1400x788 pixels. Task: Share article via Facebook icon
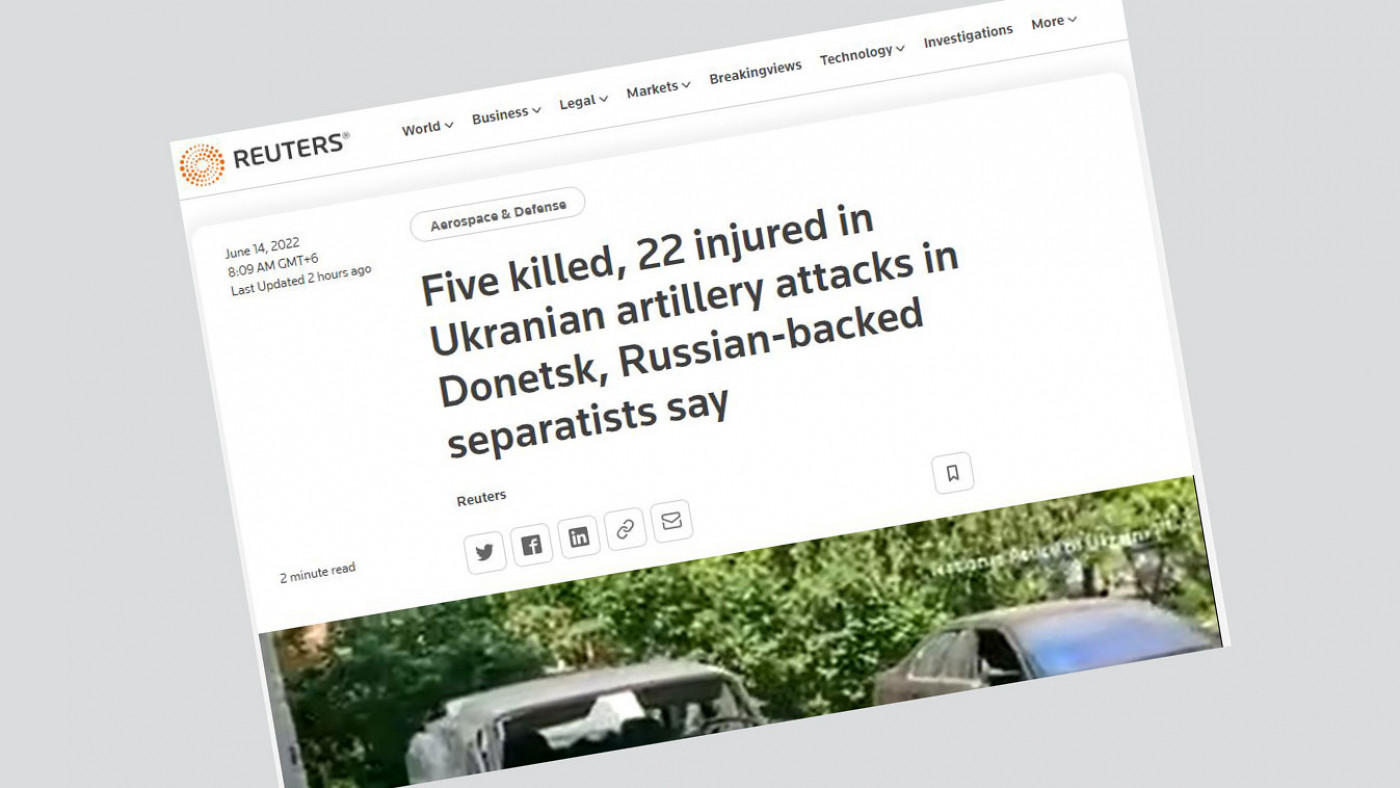[532, 545]
